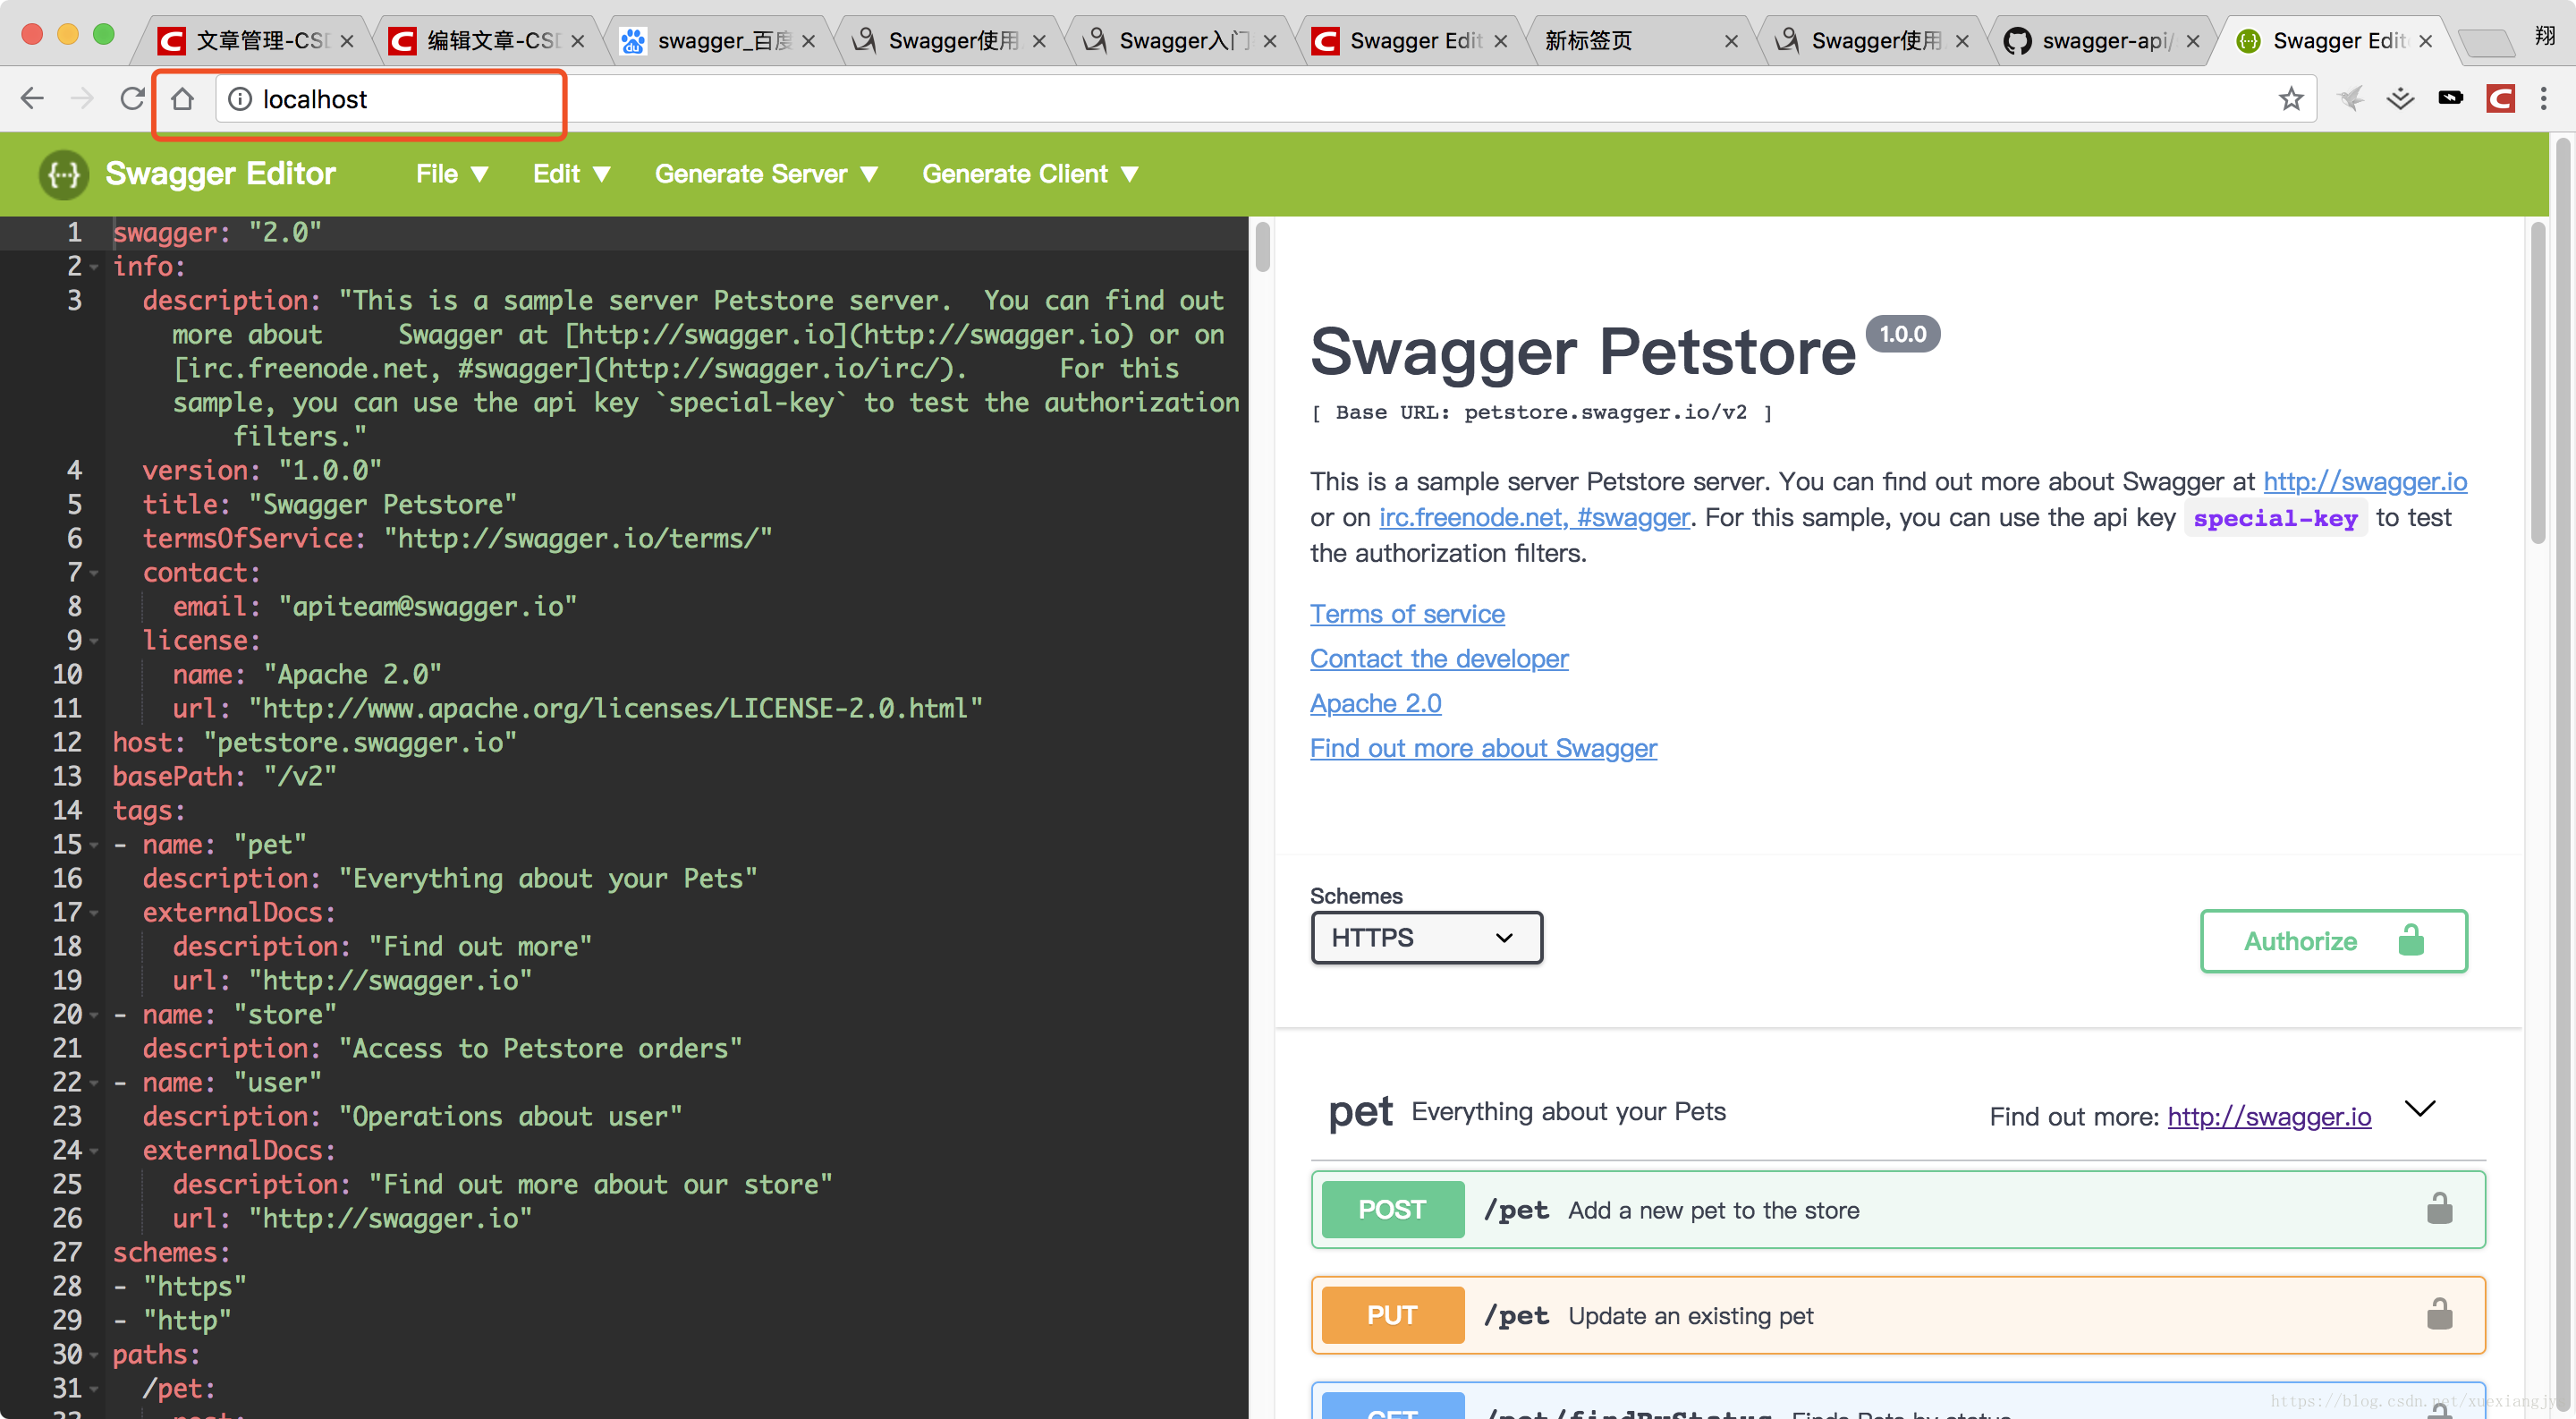Open the Terms of service link
Screen dimensions: 2576x1419
click(x=1406, y=613)
